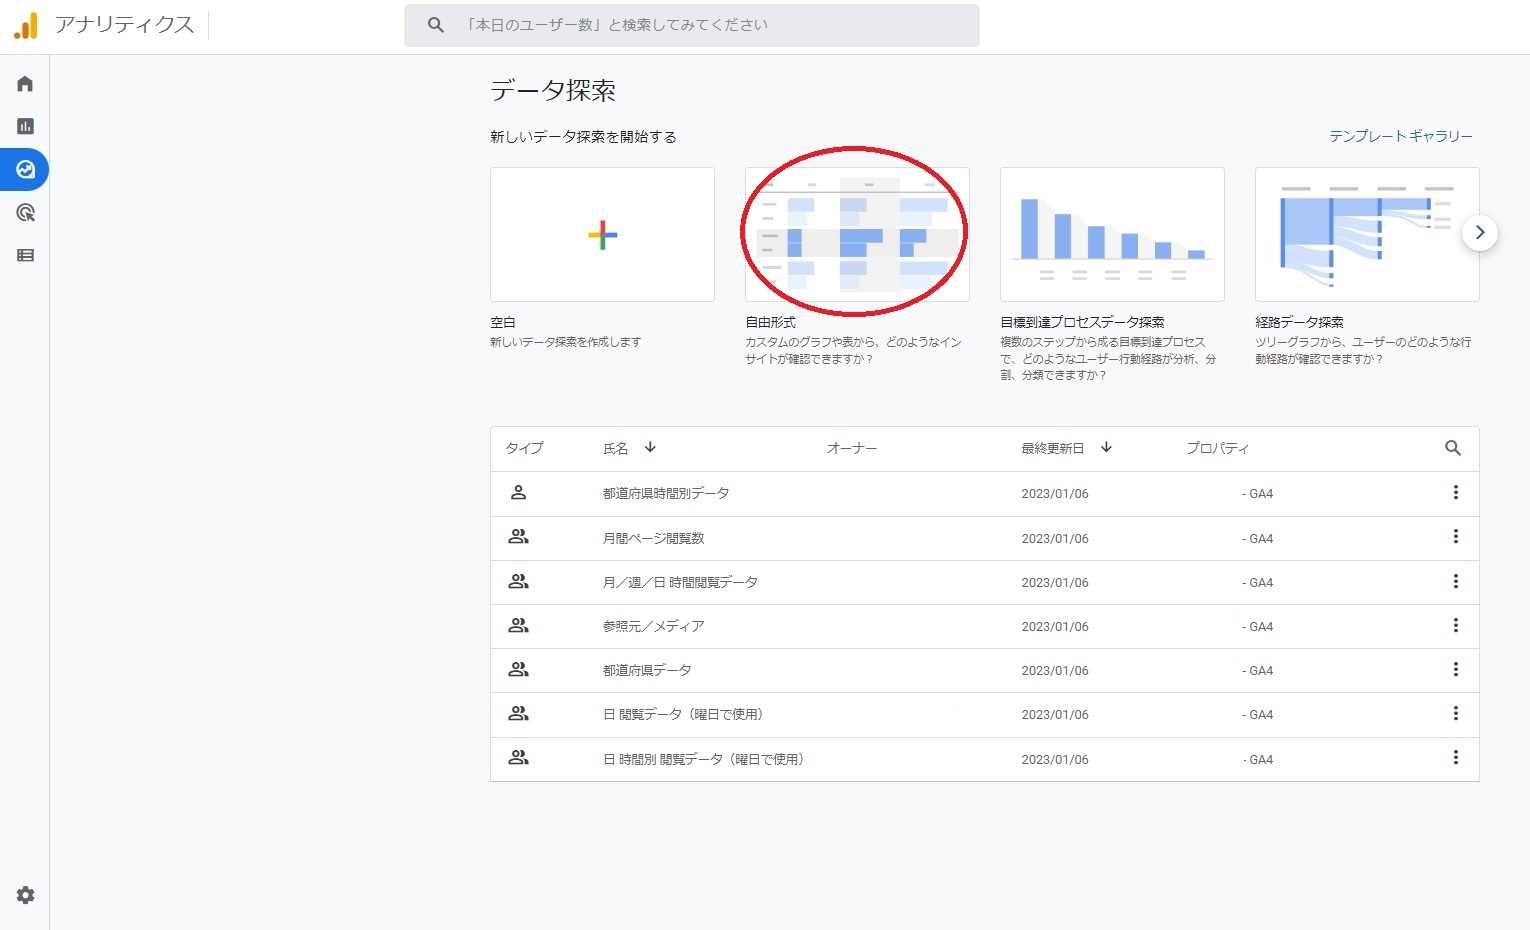
Task: Open the 月間ページ閲覧数 exploration
Action: (x=653, y=538)
